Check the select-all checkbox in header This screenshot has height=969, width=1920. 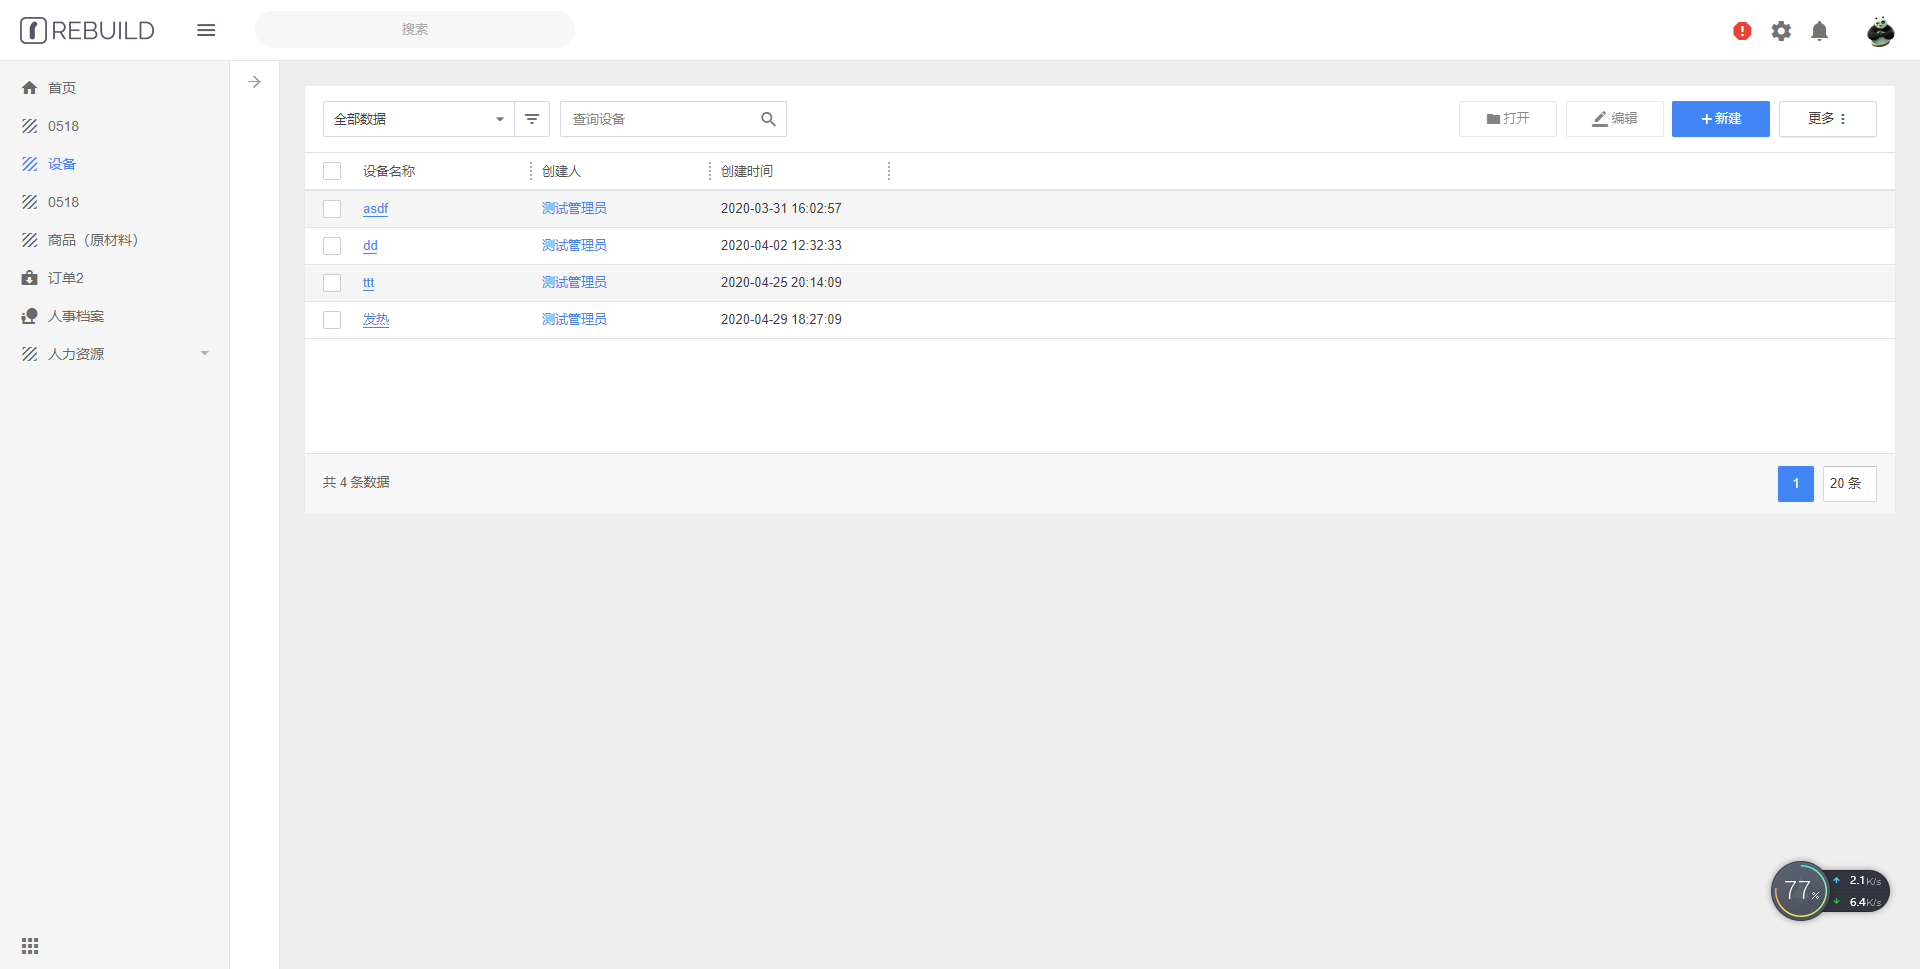point(332,171)
